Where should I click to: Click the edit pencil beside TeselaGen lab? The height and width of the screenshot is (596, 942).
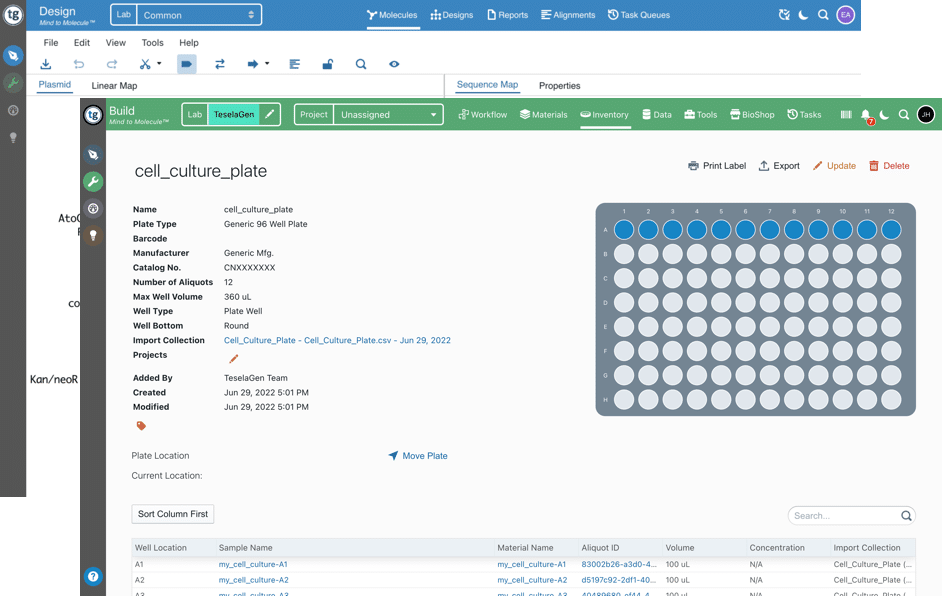[x=270, y=115]
